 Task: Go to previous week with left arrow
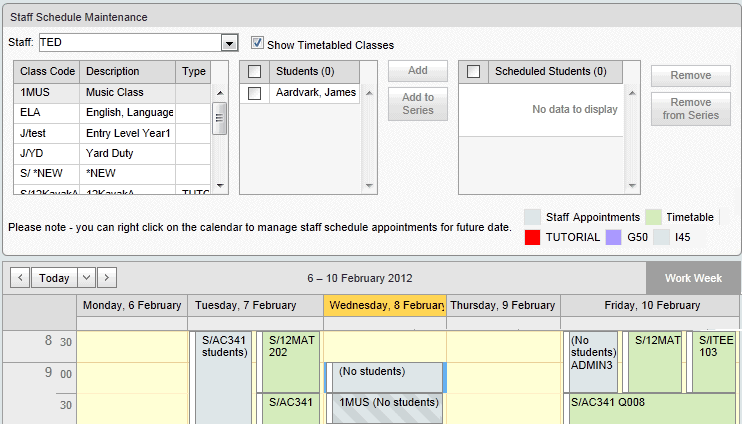point(20,278)
